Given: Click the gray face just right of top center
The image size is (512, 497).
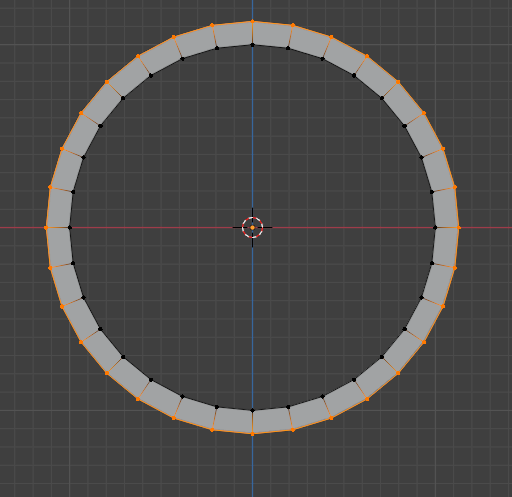Looking at the screenshot, I should coord(271,35).
